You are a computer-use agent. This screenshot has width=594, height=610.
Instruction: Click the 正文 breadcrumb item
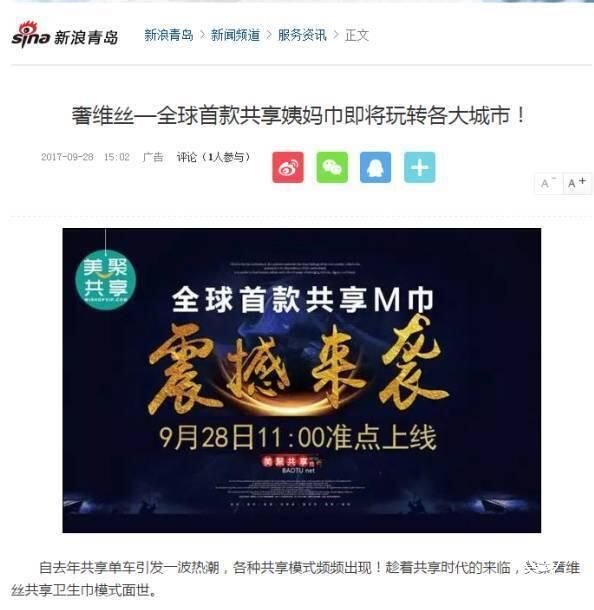tap(357, 35)
